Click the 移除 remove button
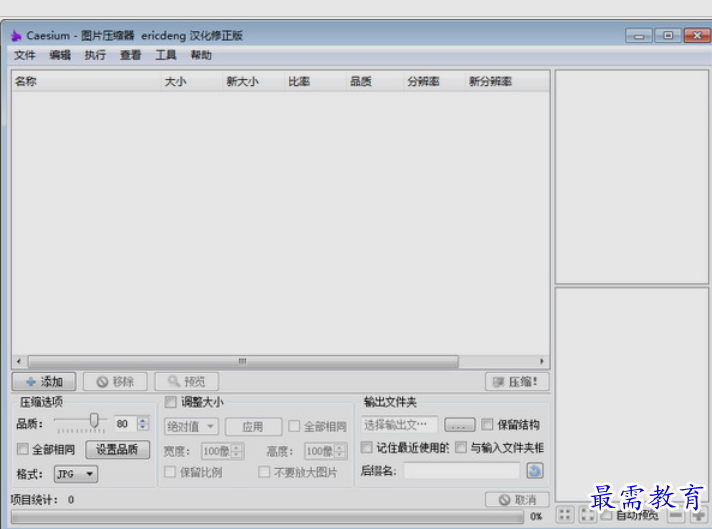 (x=115, y=381)
